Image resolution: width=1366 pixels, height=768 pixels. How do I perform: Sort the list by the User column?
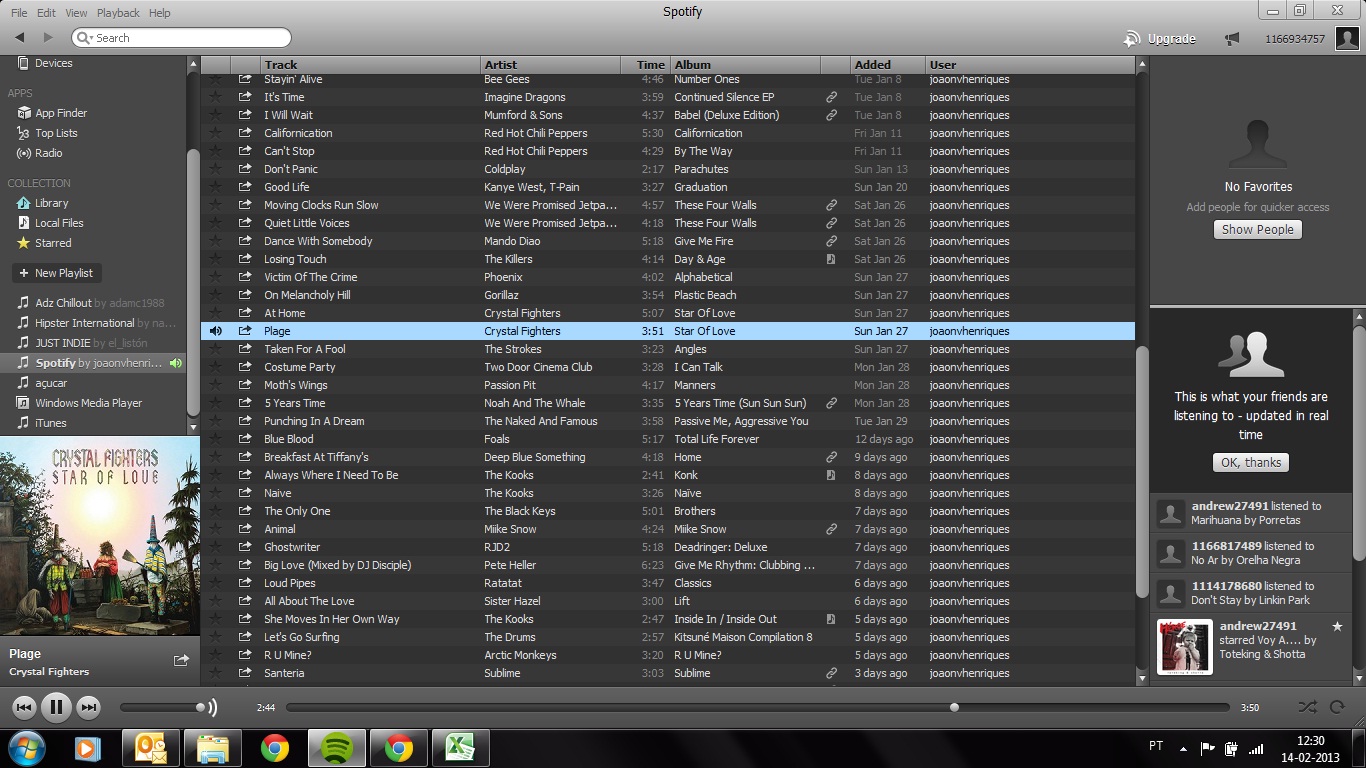[1030, 64]
